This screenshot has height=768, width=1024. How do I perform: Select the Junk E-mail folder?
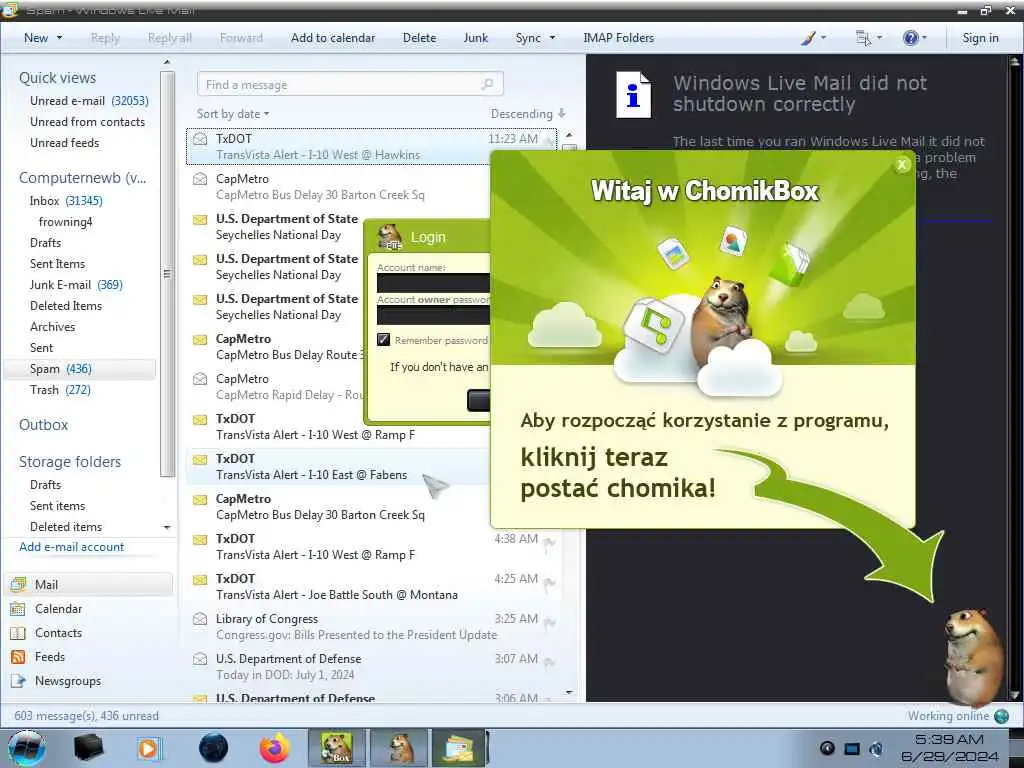point(76,285)
